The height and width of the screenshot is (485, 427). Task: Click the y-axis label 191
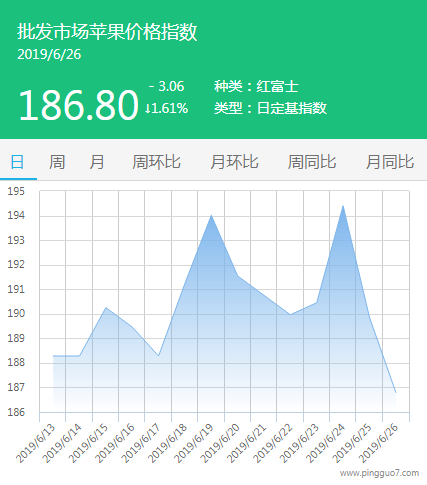pyautogui.click(x=16, y=289)
